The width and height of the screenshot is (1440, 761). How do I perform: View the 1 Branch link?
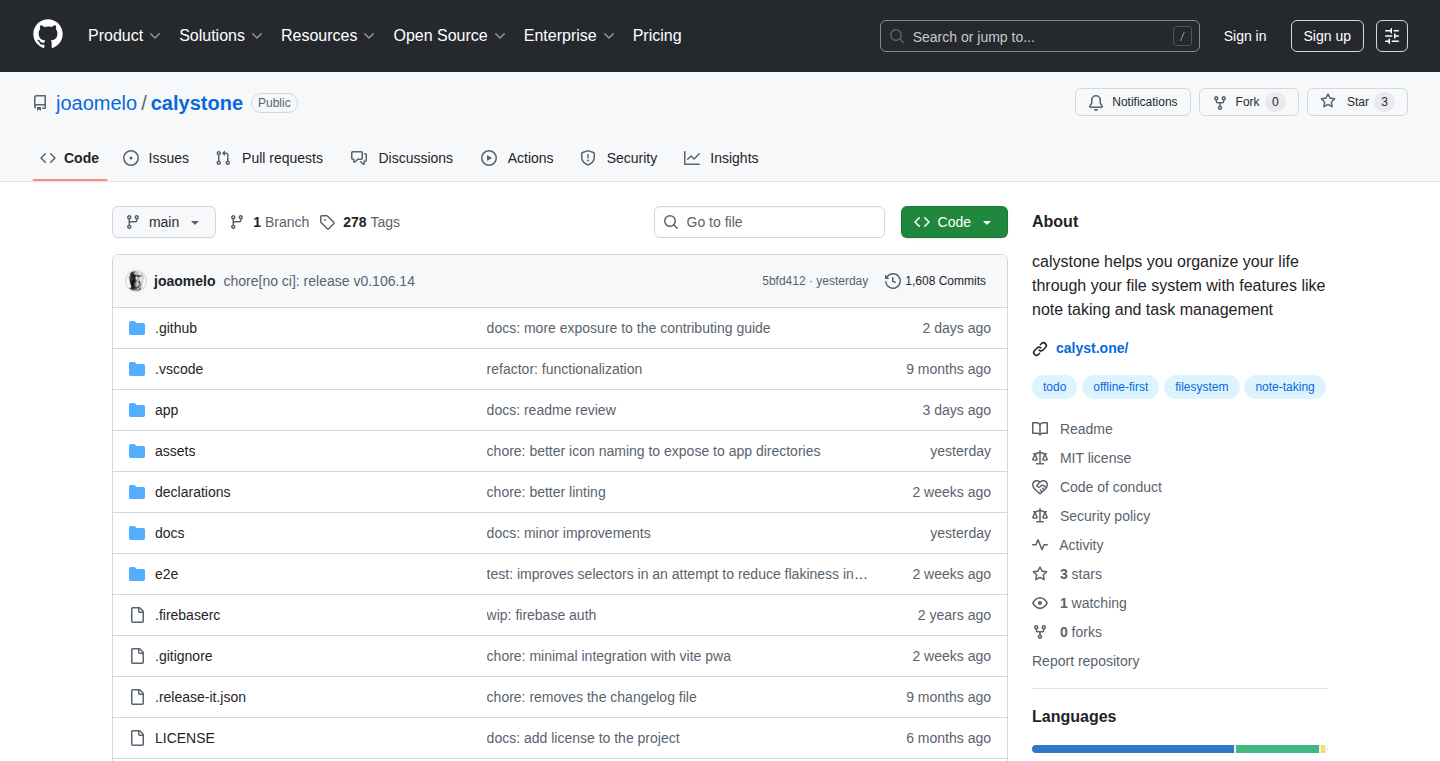coord(270,222)
